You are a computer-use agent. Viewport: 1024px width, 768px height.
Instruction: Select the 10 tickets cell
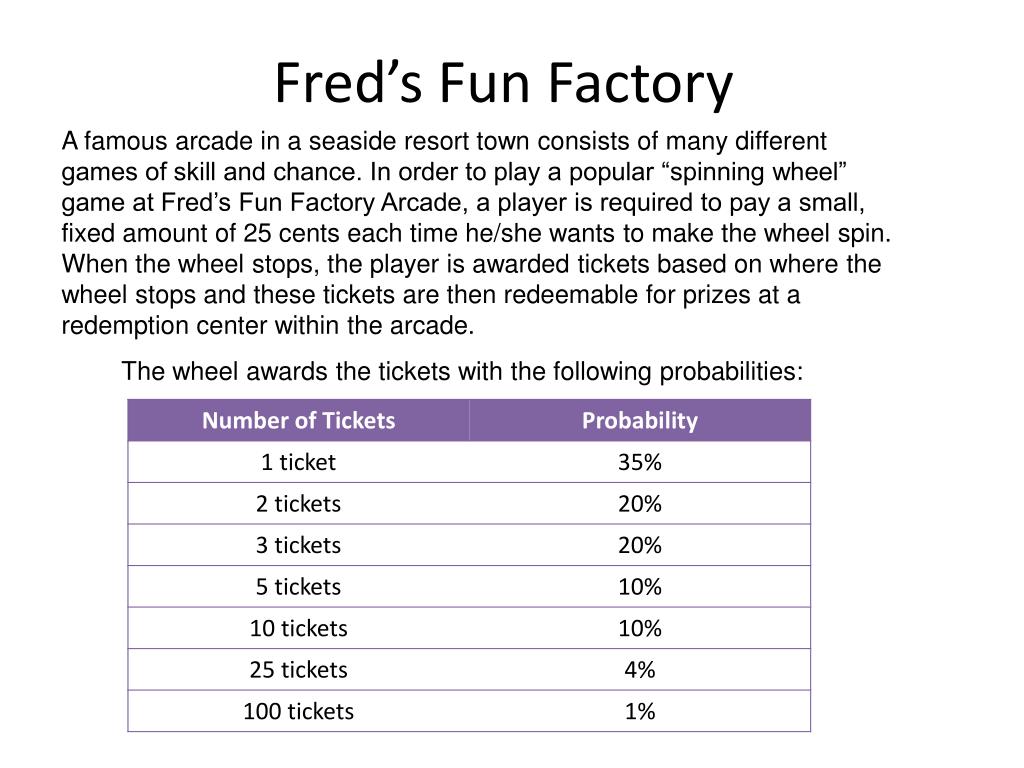coord(298,628)
